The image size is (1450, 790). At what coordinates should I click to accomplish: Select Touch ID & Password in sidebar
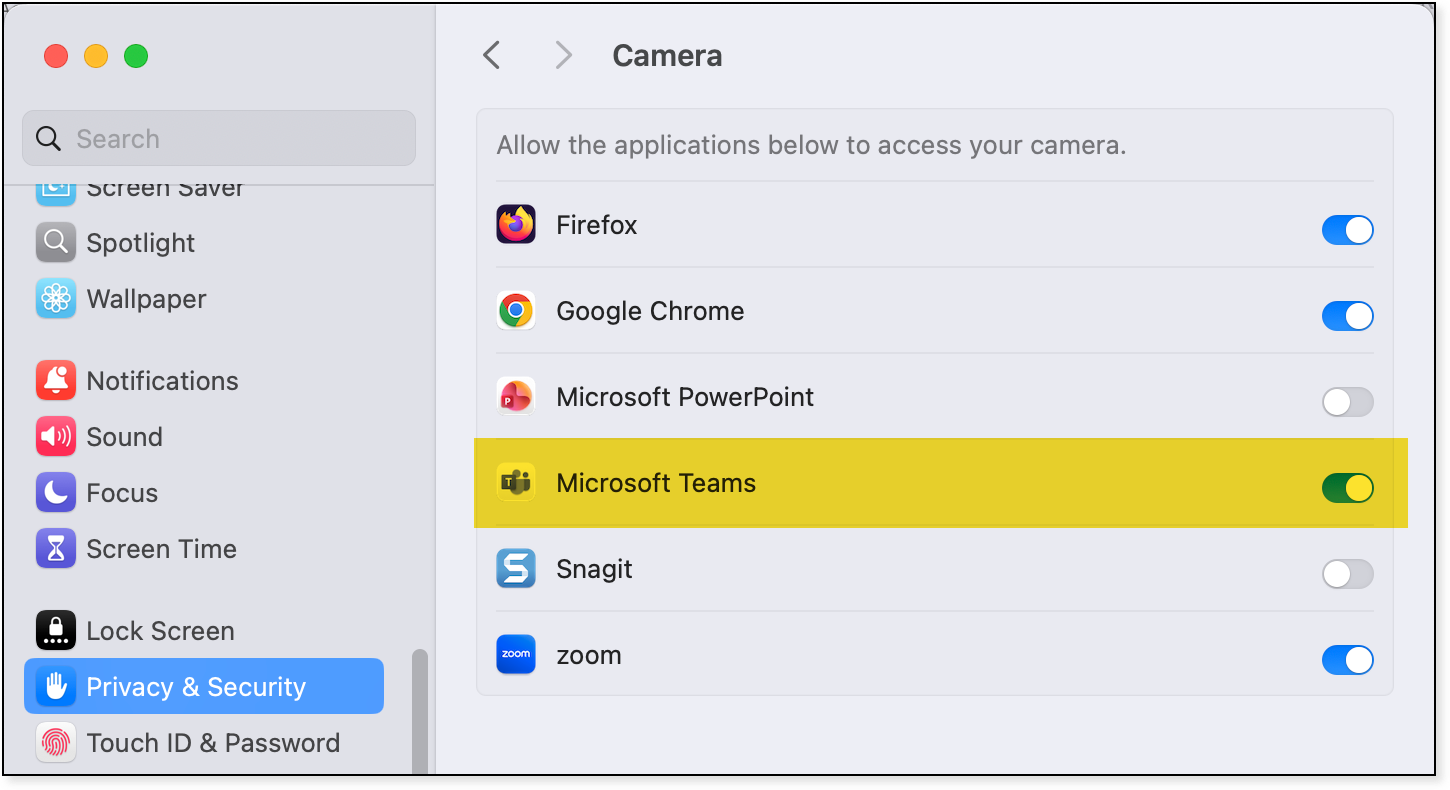point(213,743)
